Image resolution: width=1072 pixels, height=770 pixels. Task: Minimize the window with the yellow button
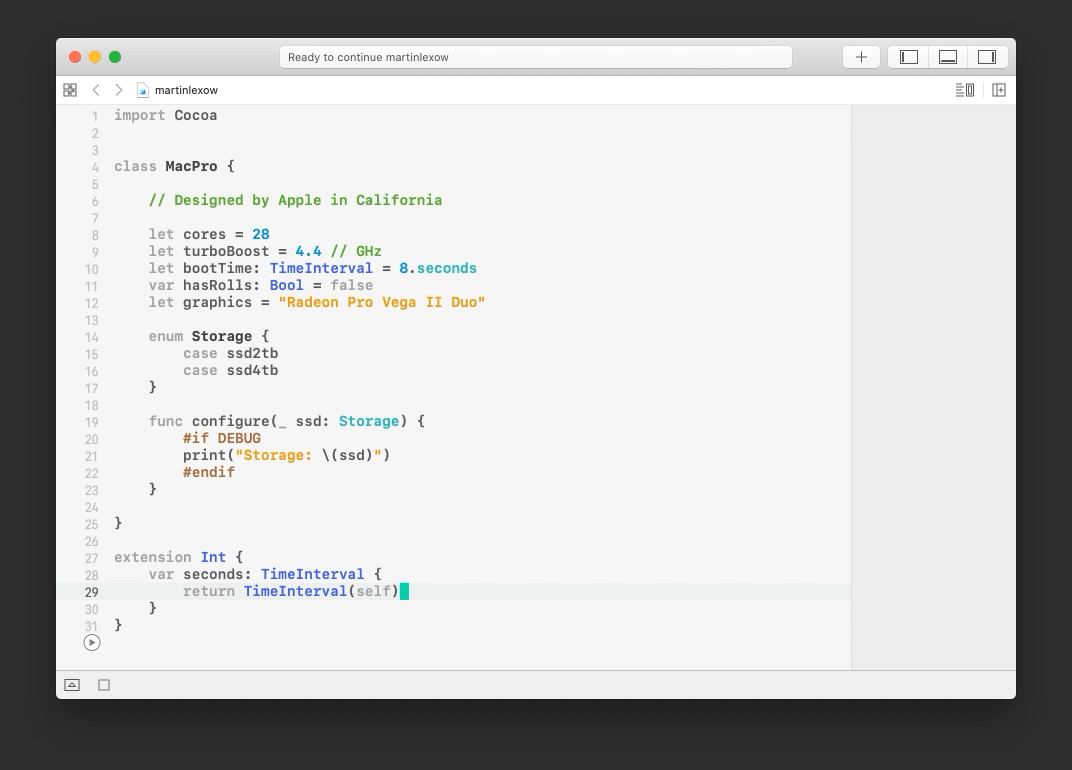point(95,57)
